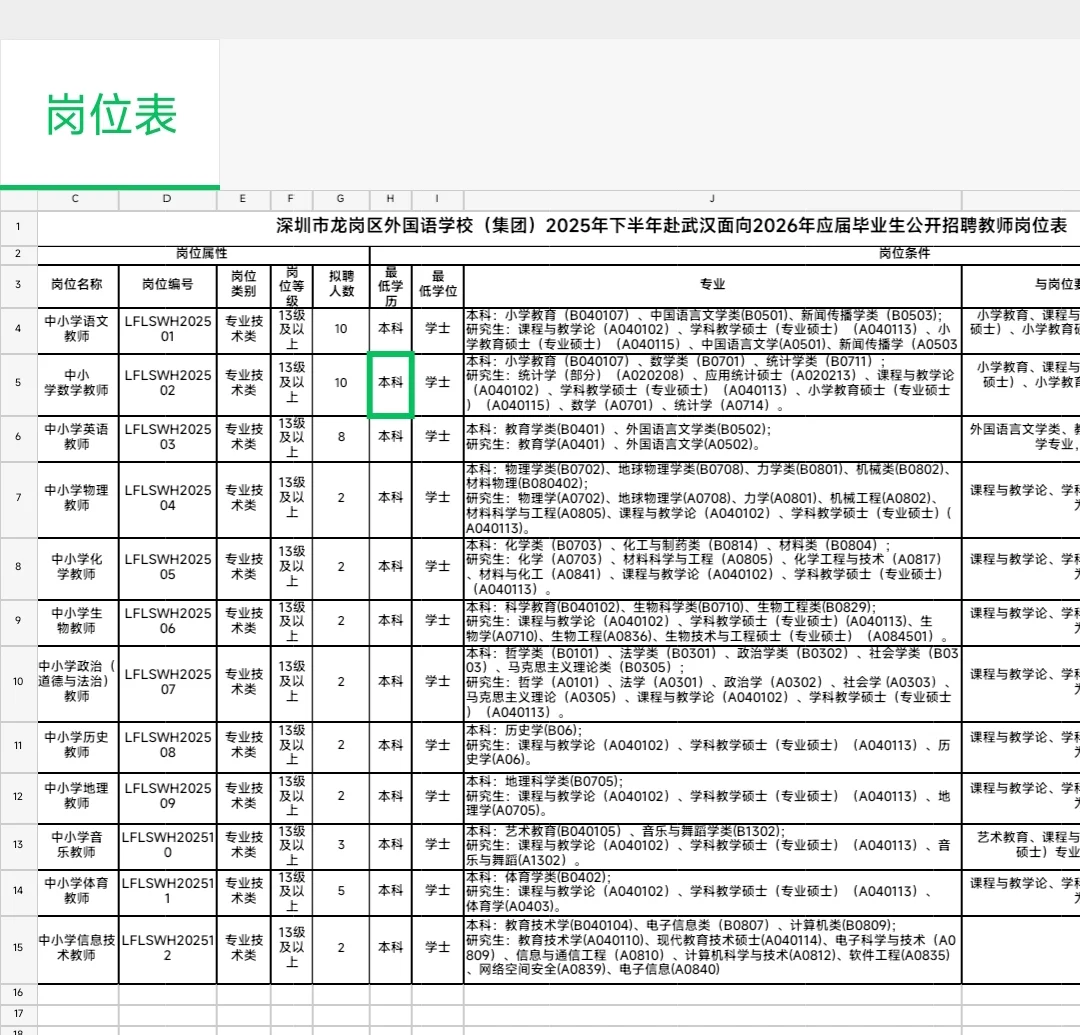The width and height of the screenshot is (1080, 1035).
Task: Click the 岗位等级 header cell
Action: point(291,285)
